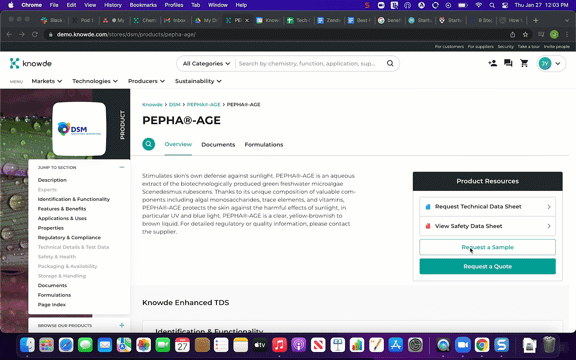Open Spotlight search in menu bar
Viewport: 576px width, 360px height.
[492, 5]
